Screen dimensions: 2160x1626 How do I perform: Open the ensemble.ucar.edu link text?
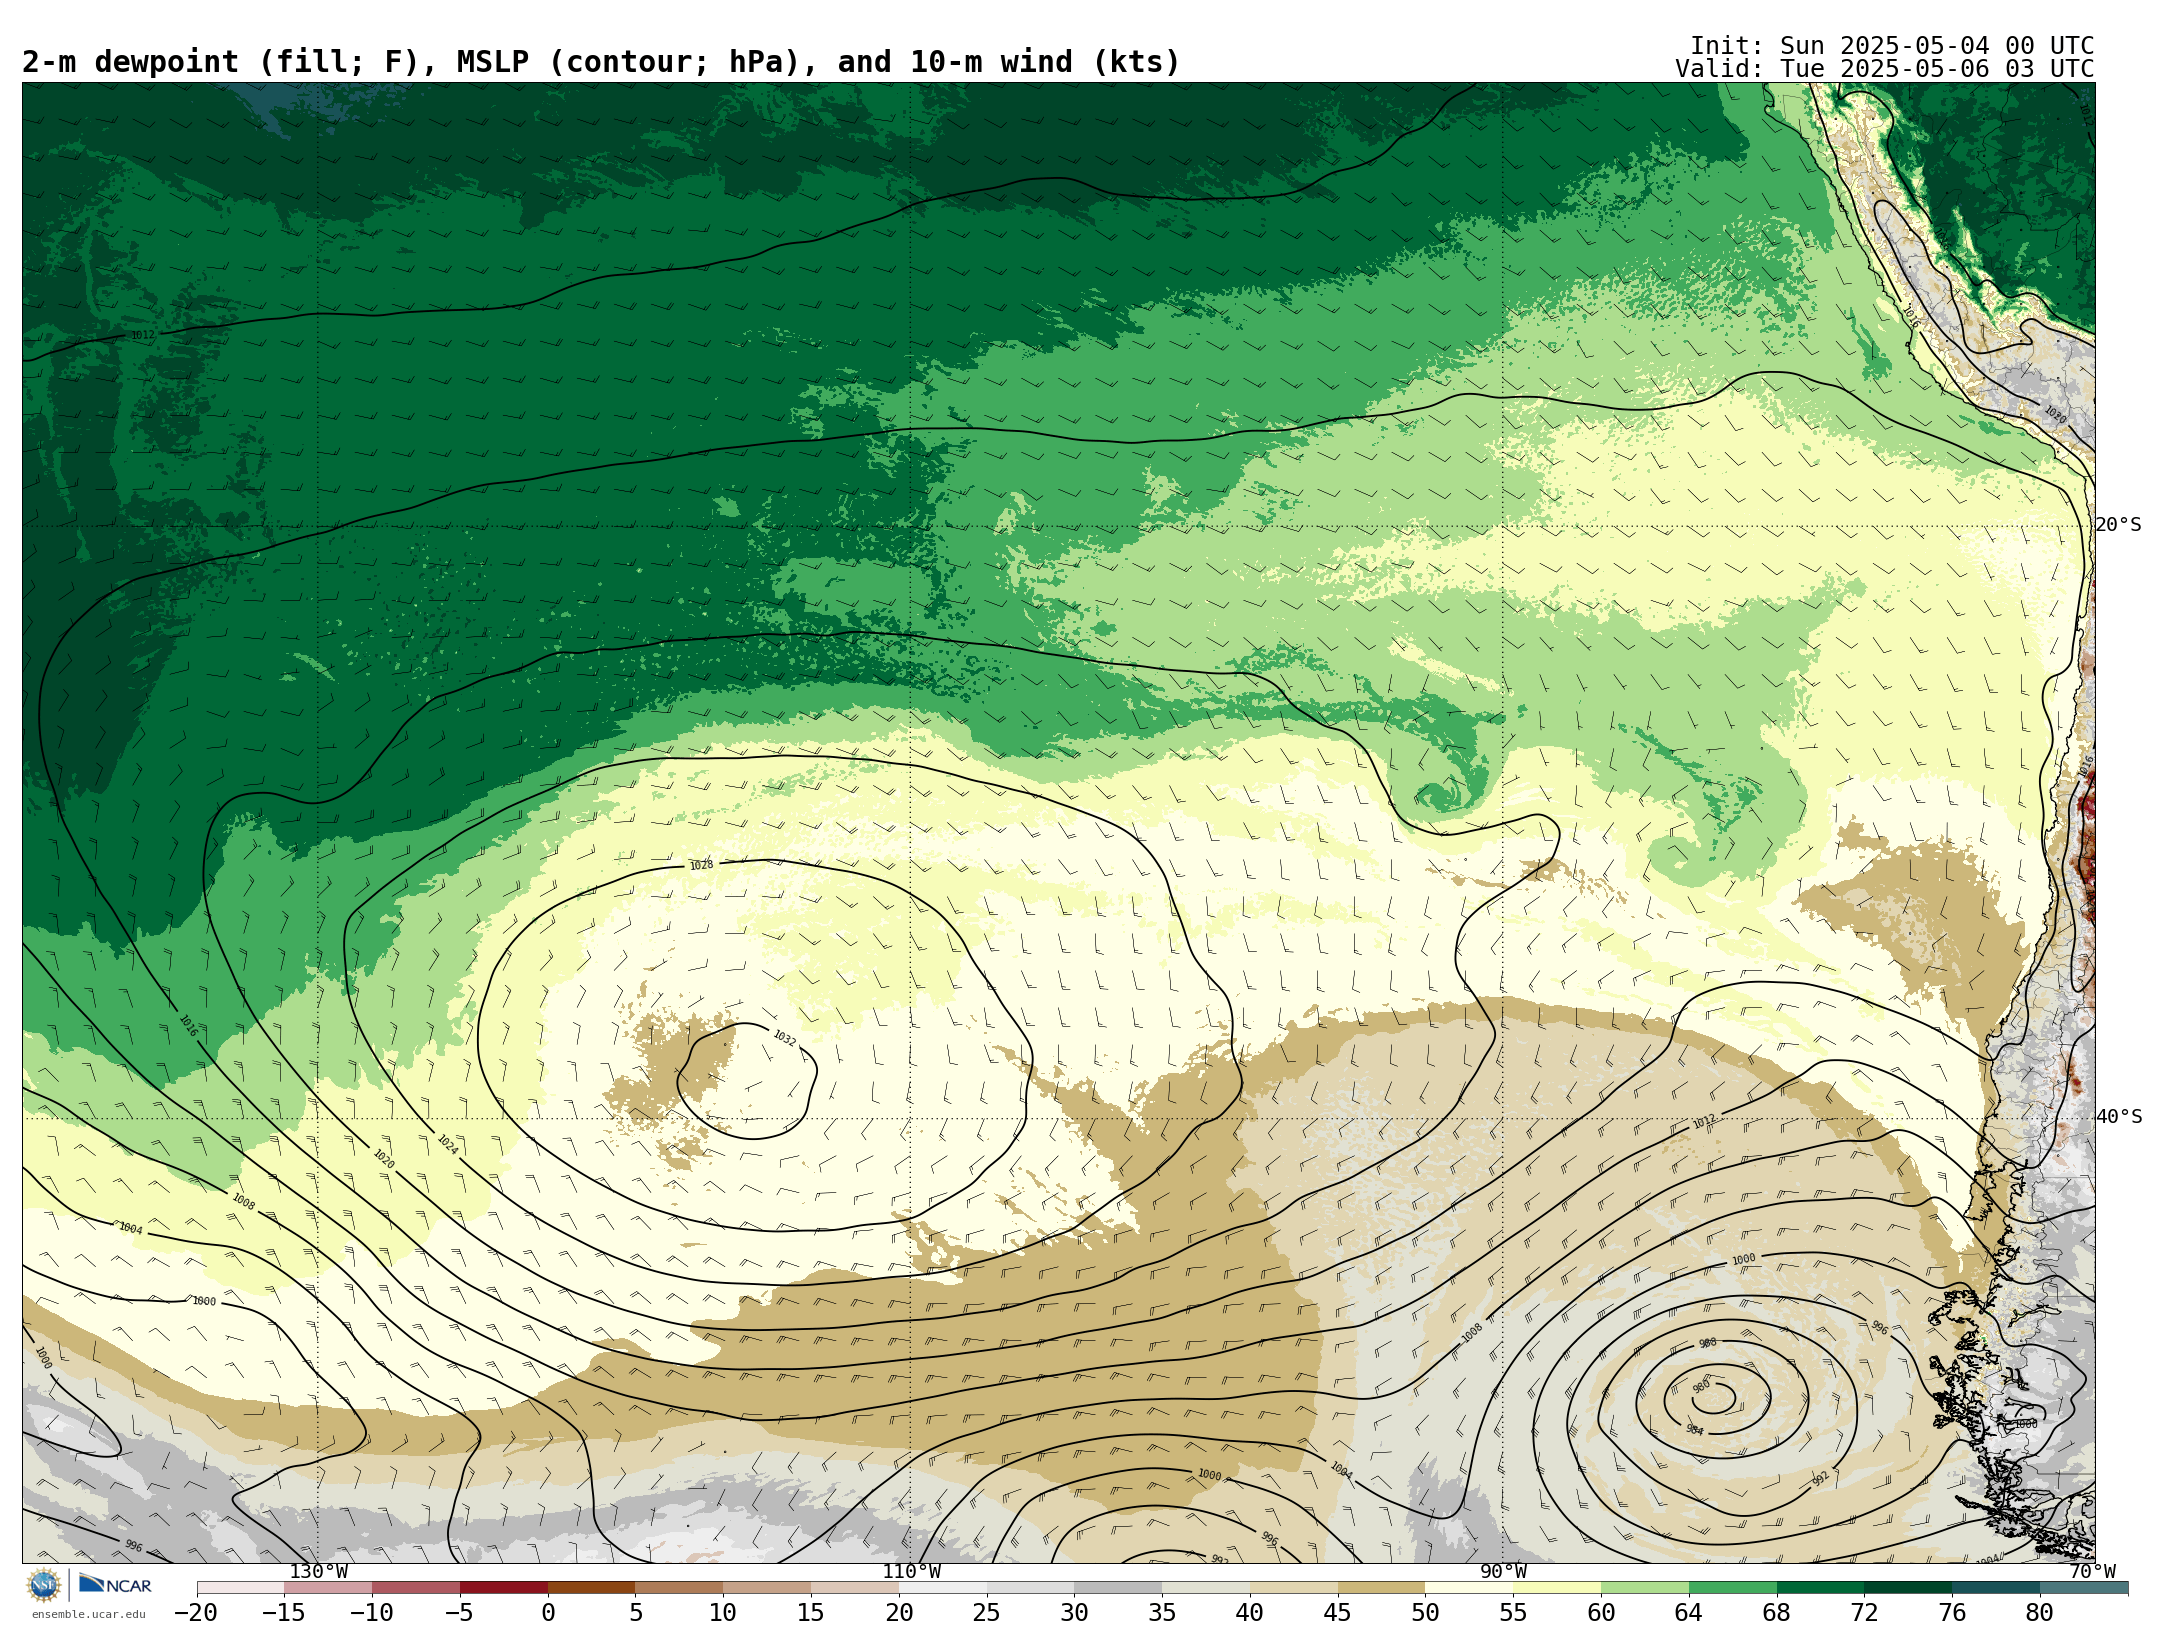pyautogui.click(x=88, y=1614)
